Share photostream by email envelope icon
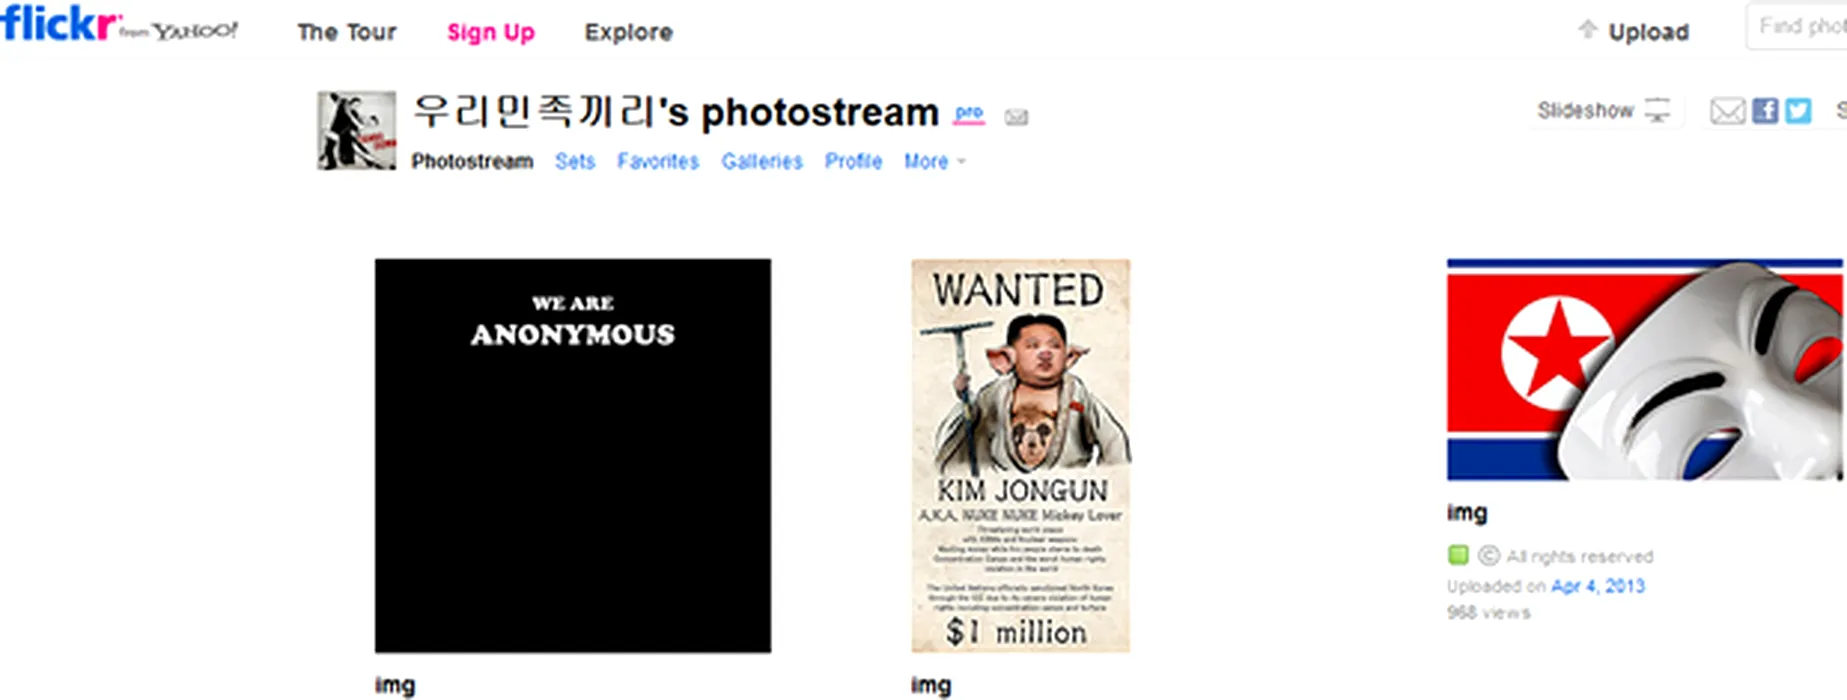1847x700 pixels. pyautogui.click(x=1727, y=111)
